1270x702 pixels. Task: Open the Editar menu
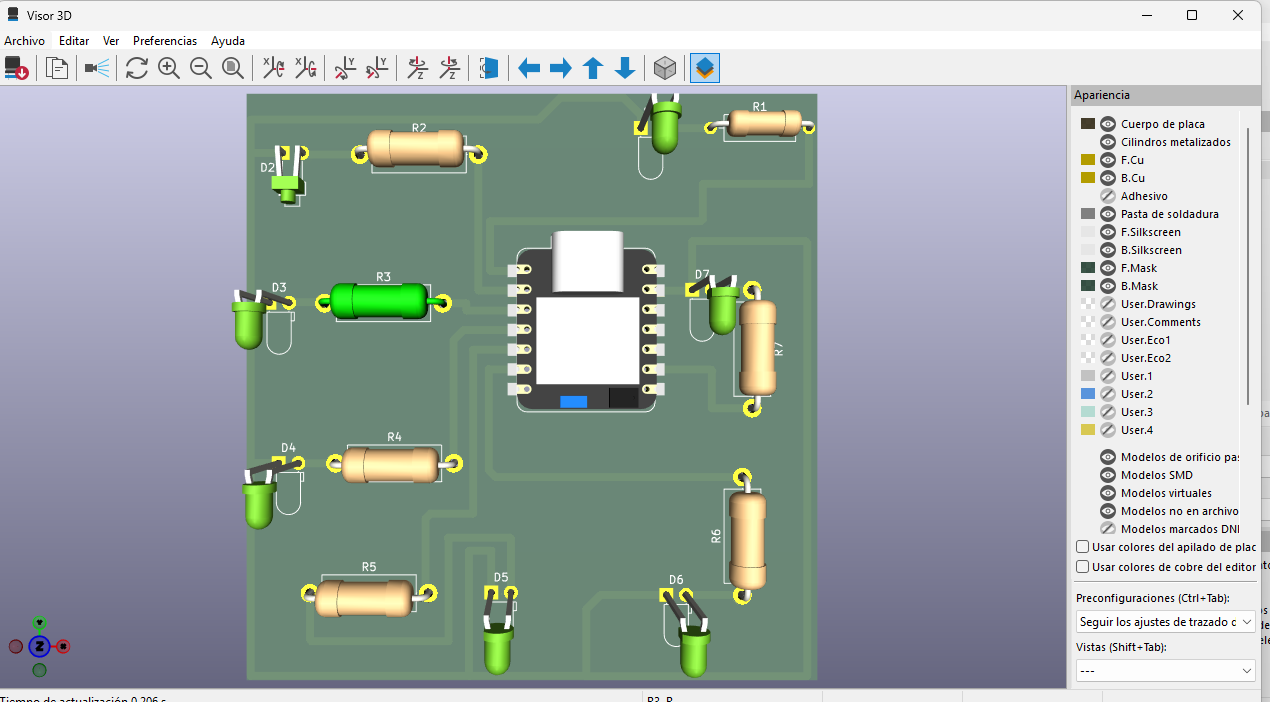pos(74,41)
